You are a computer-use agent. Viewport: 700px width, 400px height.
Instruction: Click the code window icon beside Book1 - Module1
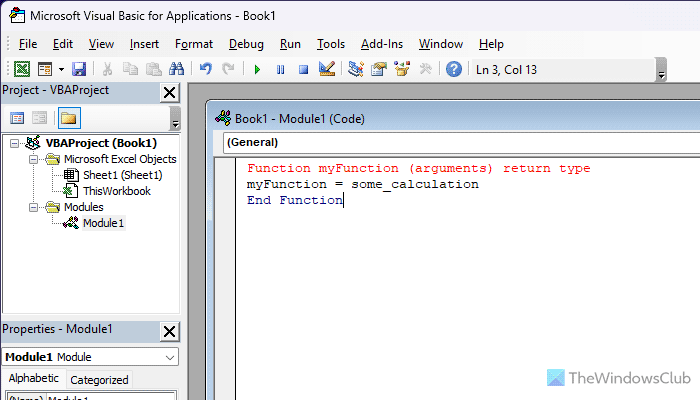pyautogui.click(x=223, y=118)
